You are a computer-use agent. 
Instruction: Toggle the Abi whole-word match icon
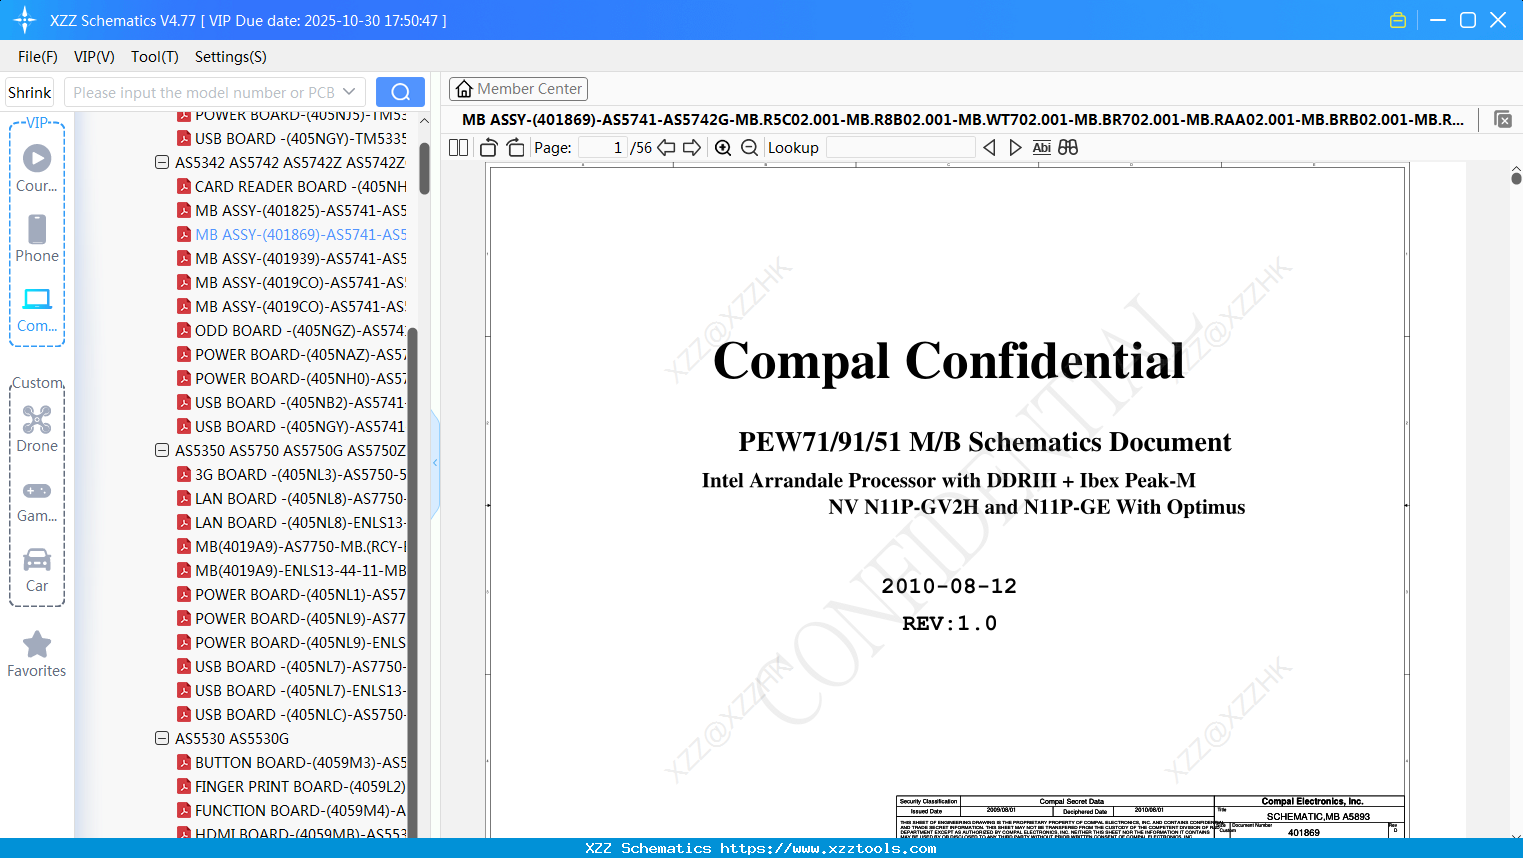(1042, 148)
